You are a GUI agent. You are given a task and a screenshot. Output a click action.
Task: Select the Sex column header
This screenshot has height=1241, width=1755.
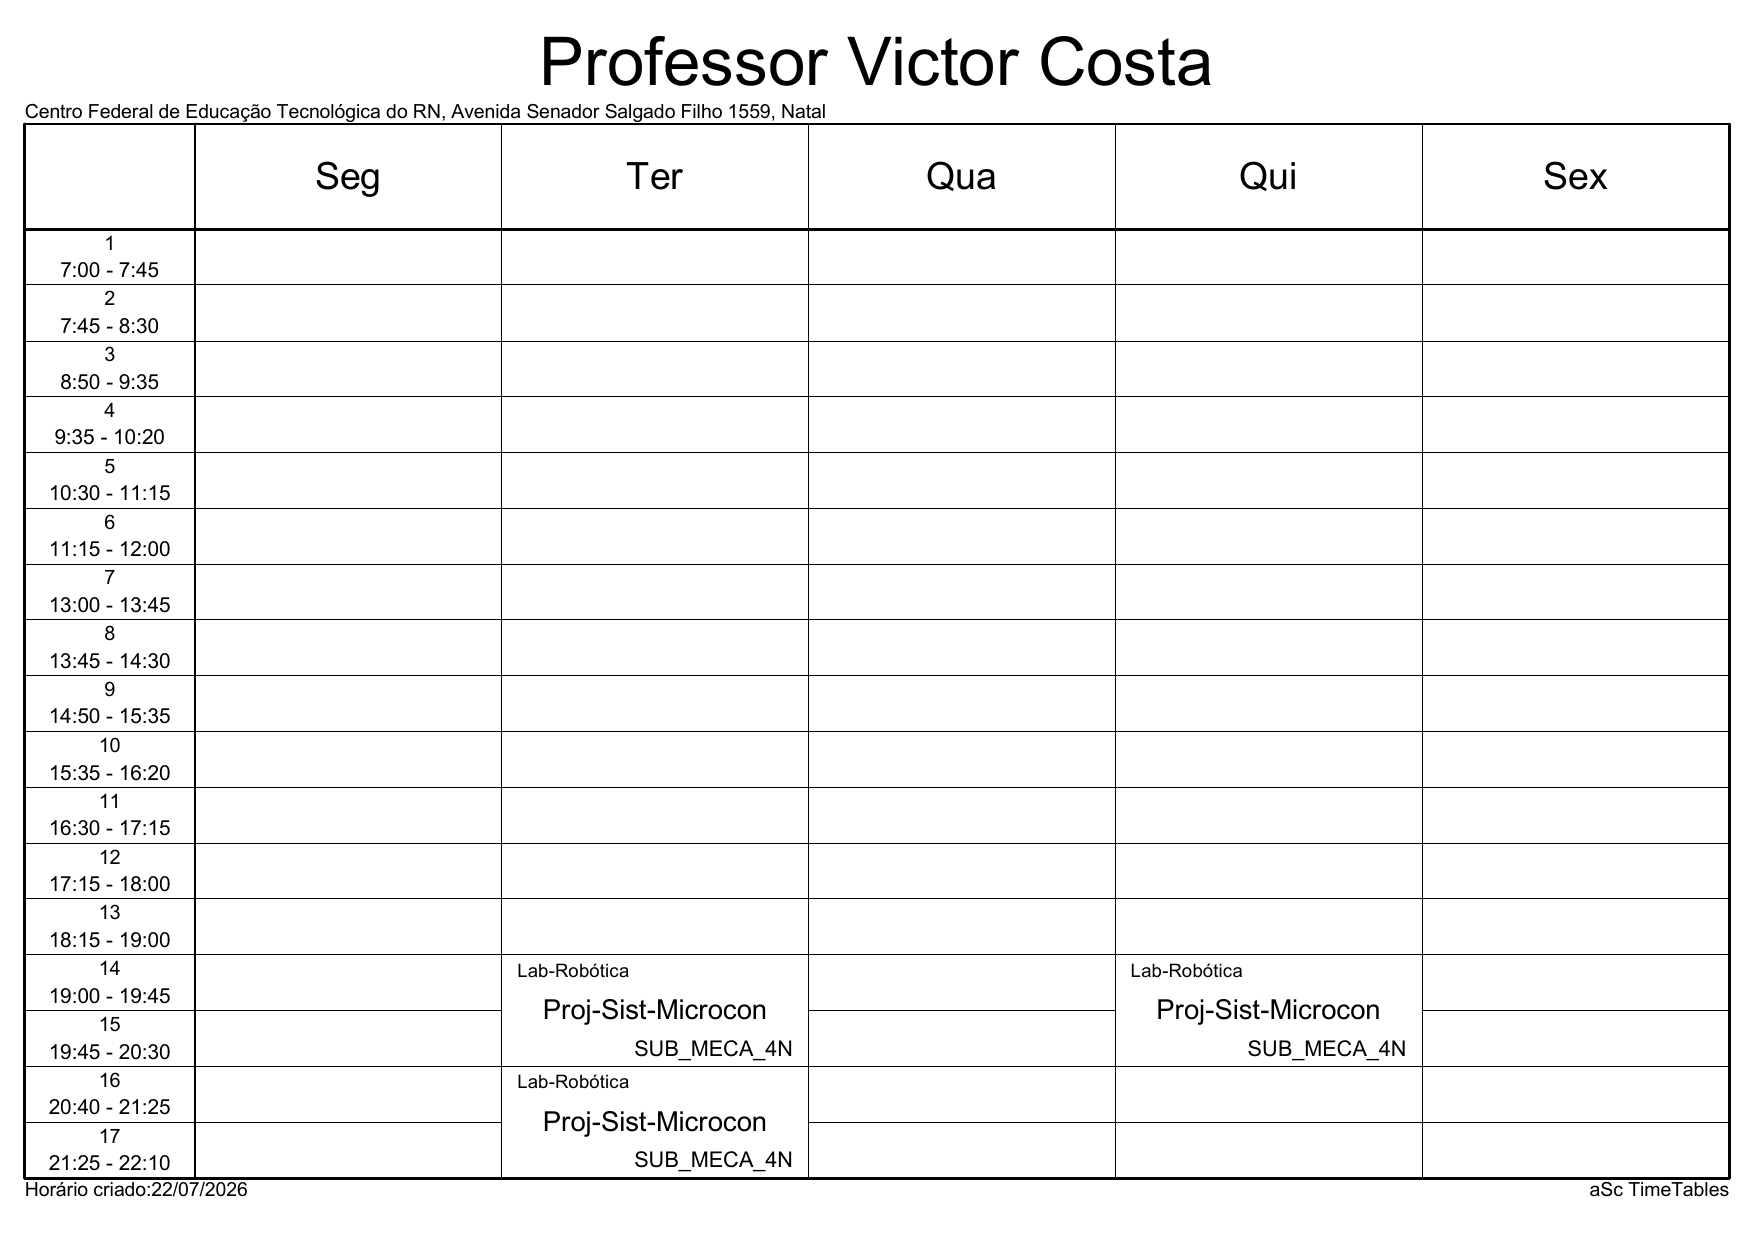[x=1576, y=177]
